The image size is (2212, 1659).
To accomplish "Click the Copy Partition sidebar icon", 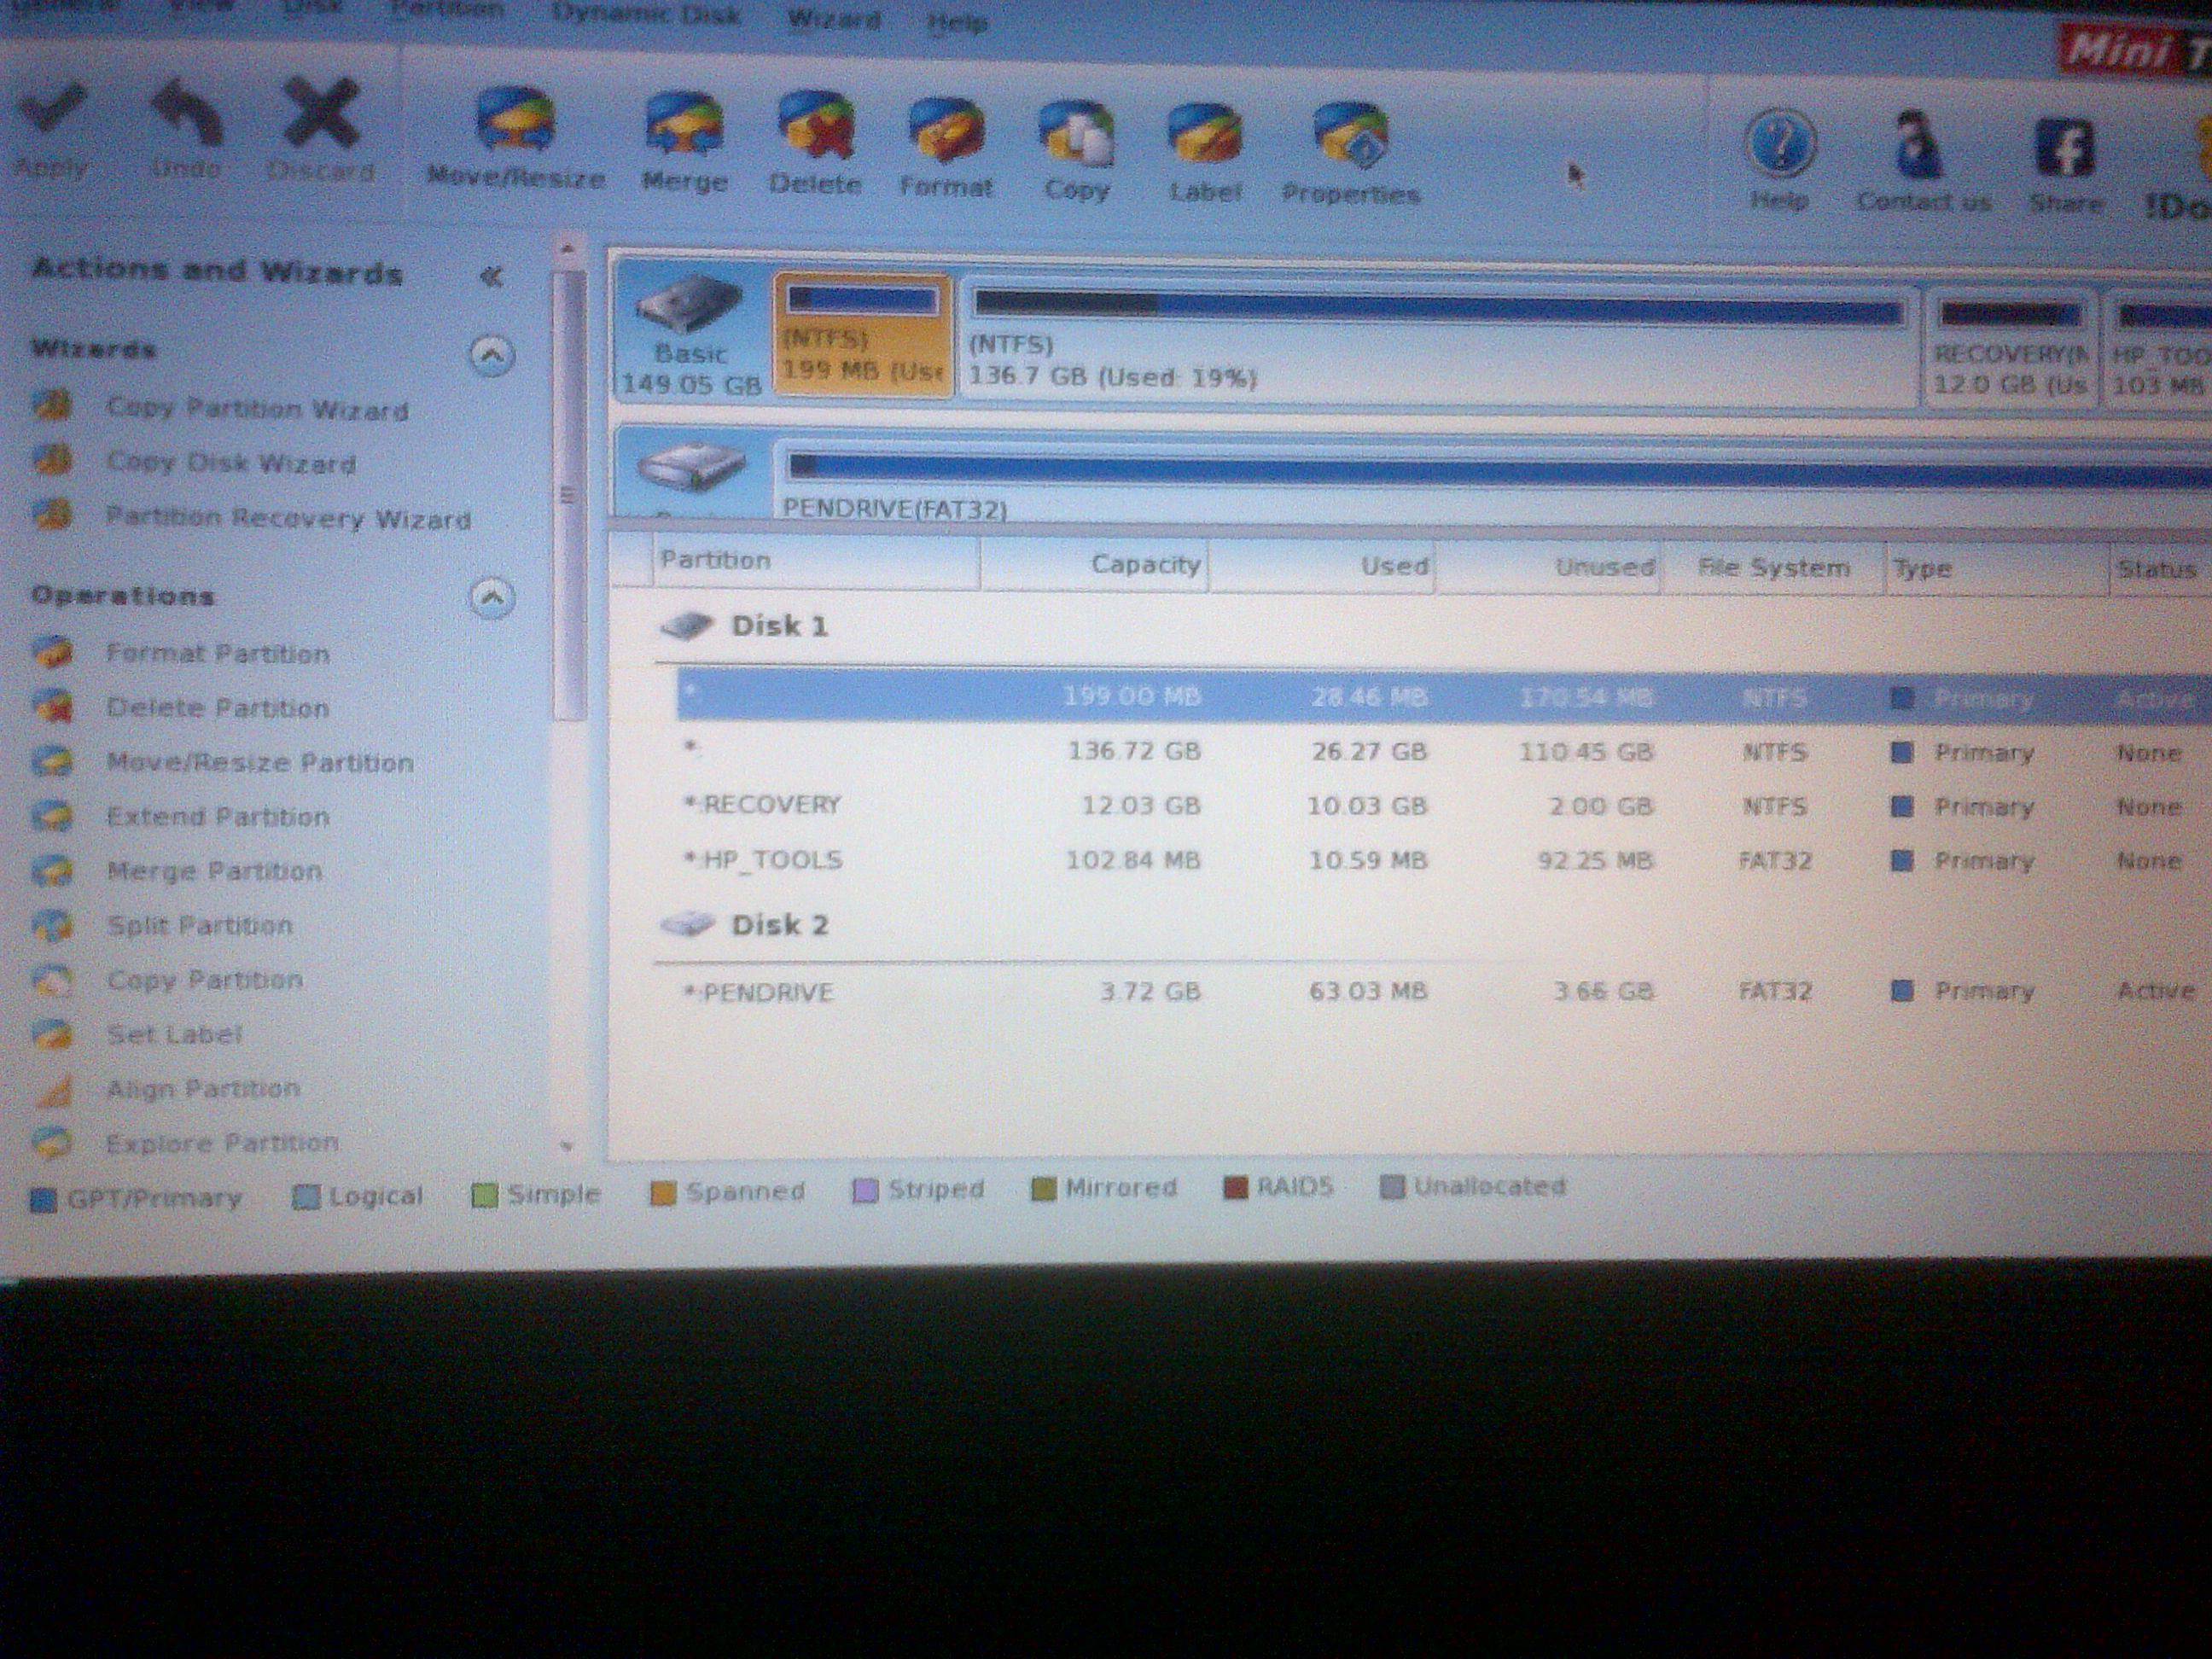I will (x=52, y=980).
